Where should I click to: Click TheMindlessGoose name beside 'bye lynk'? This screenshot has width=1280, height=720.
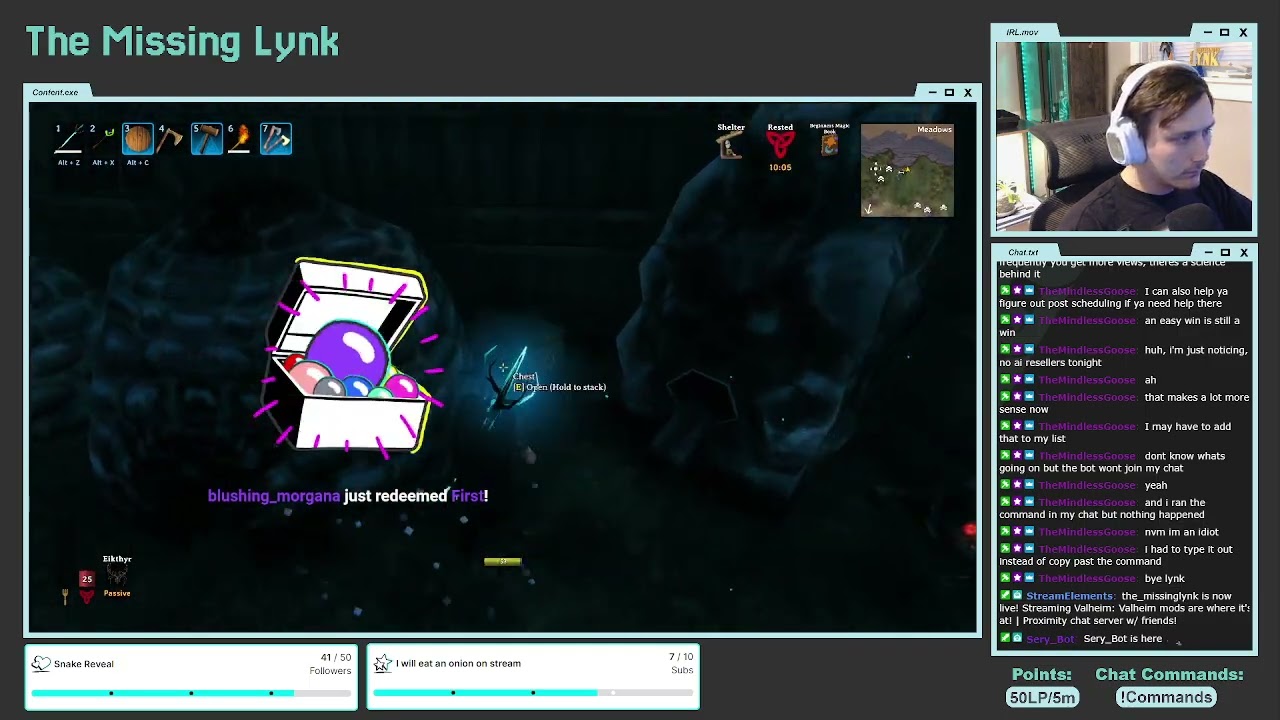click(x=1086, y=578)
